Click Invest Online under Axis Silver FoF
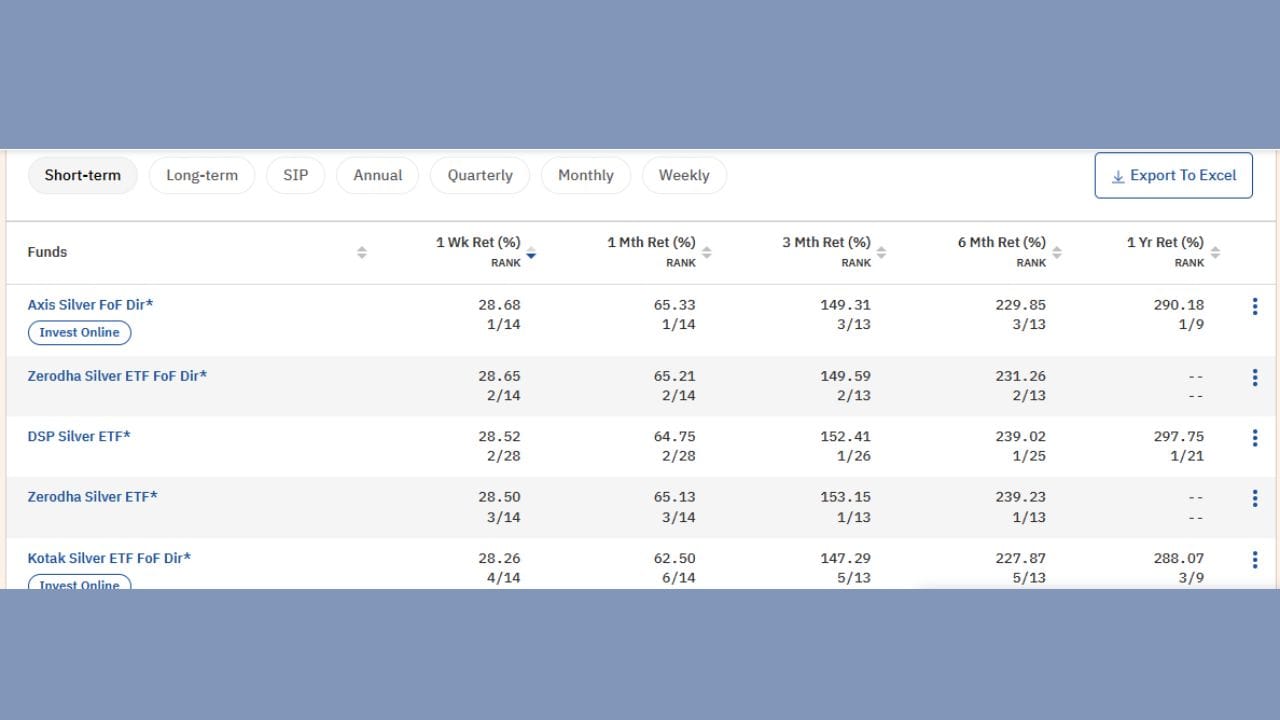The width and height of the screenshot is (1280, 720). [79, 332]
